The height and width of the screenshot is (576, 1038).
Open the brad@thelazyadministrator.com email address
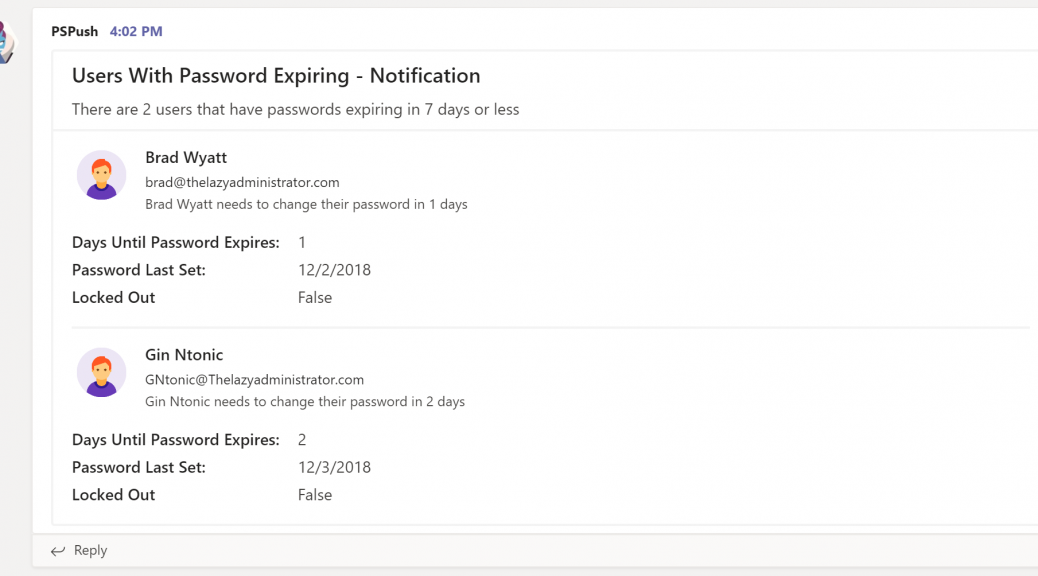[x=242, y=182]
